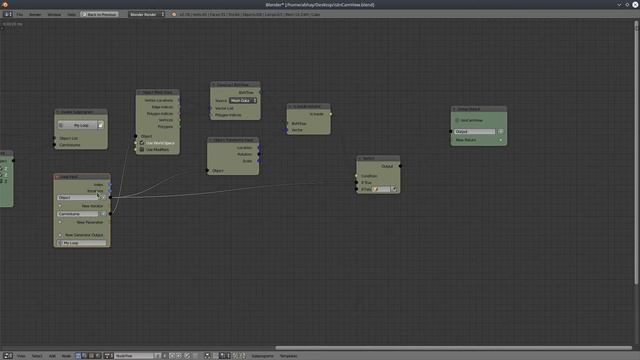This screenshot has width=640, height=360.
Task: Click the browse node tree icon
Action: (x=108, y=356)
